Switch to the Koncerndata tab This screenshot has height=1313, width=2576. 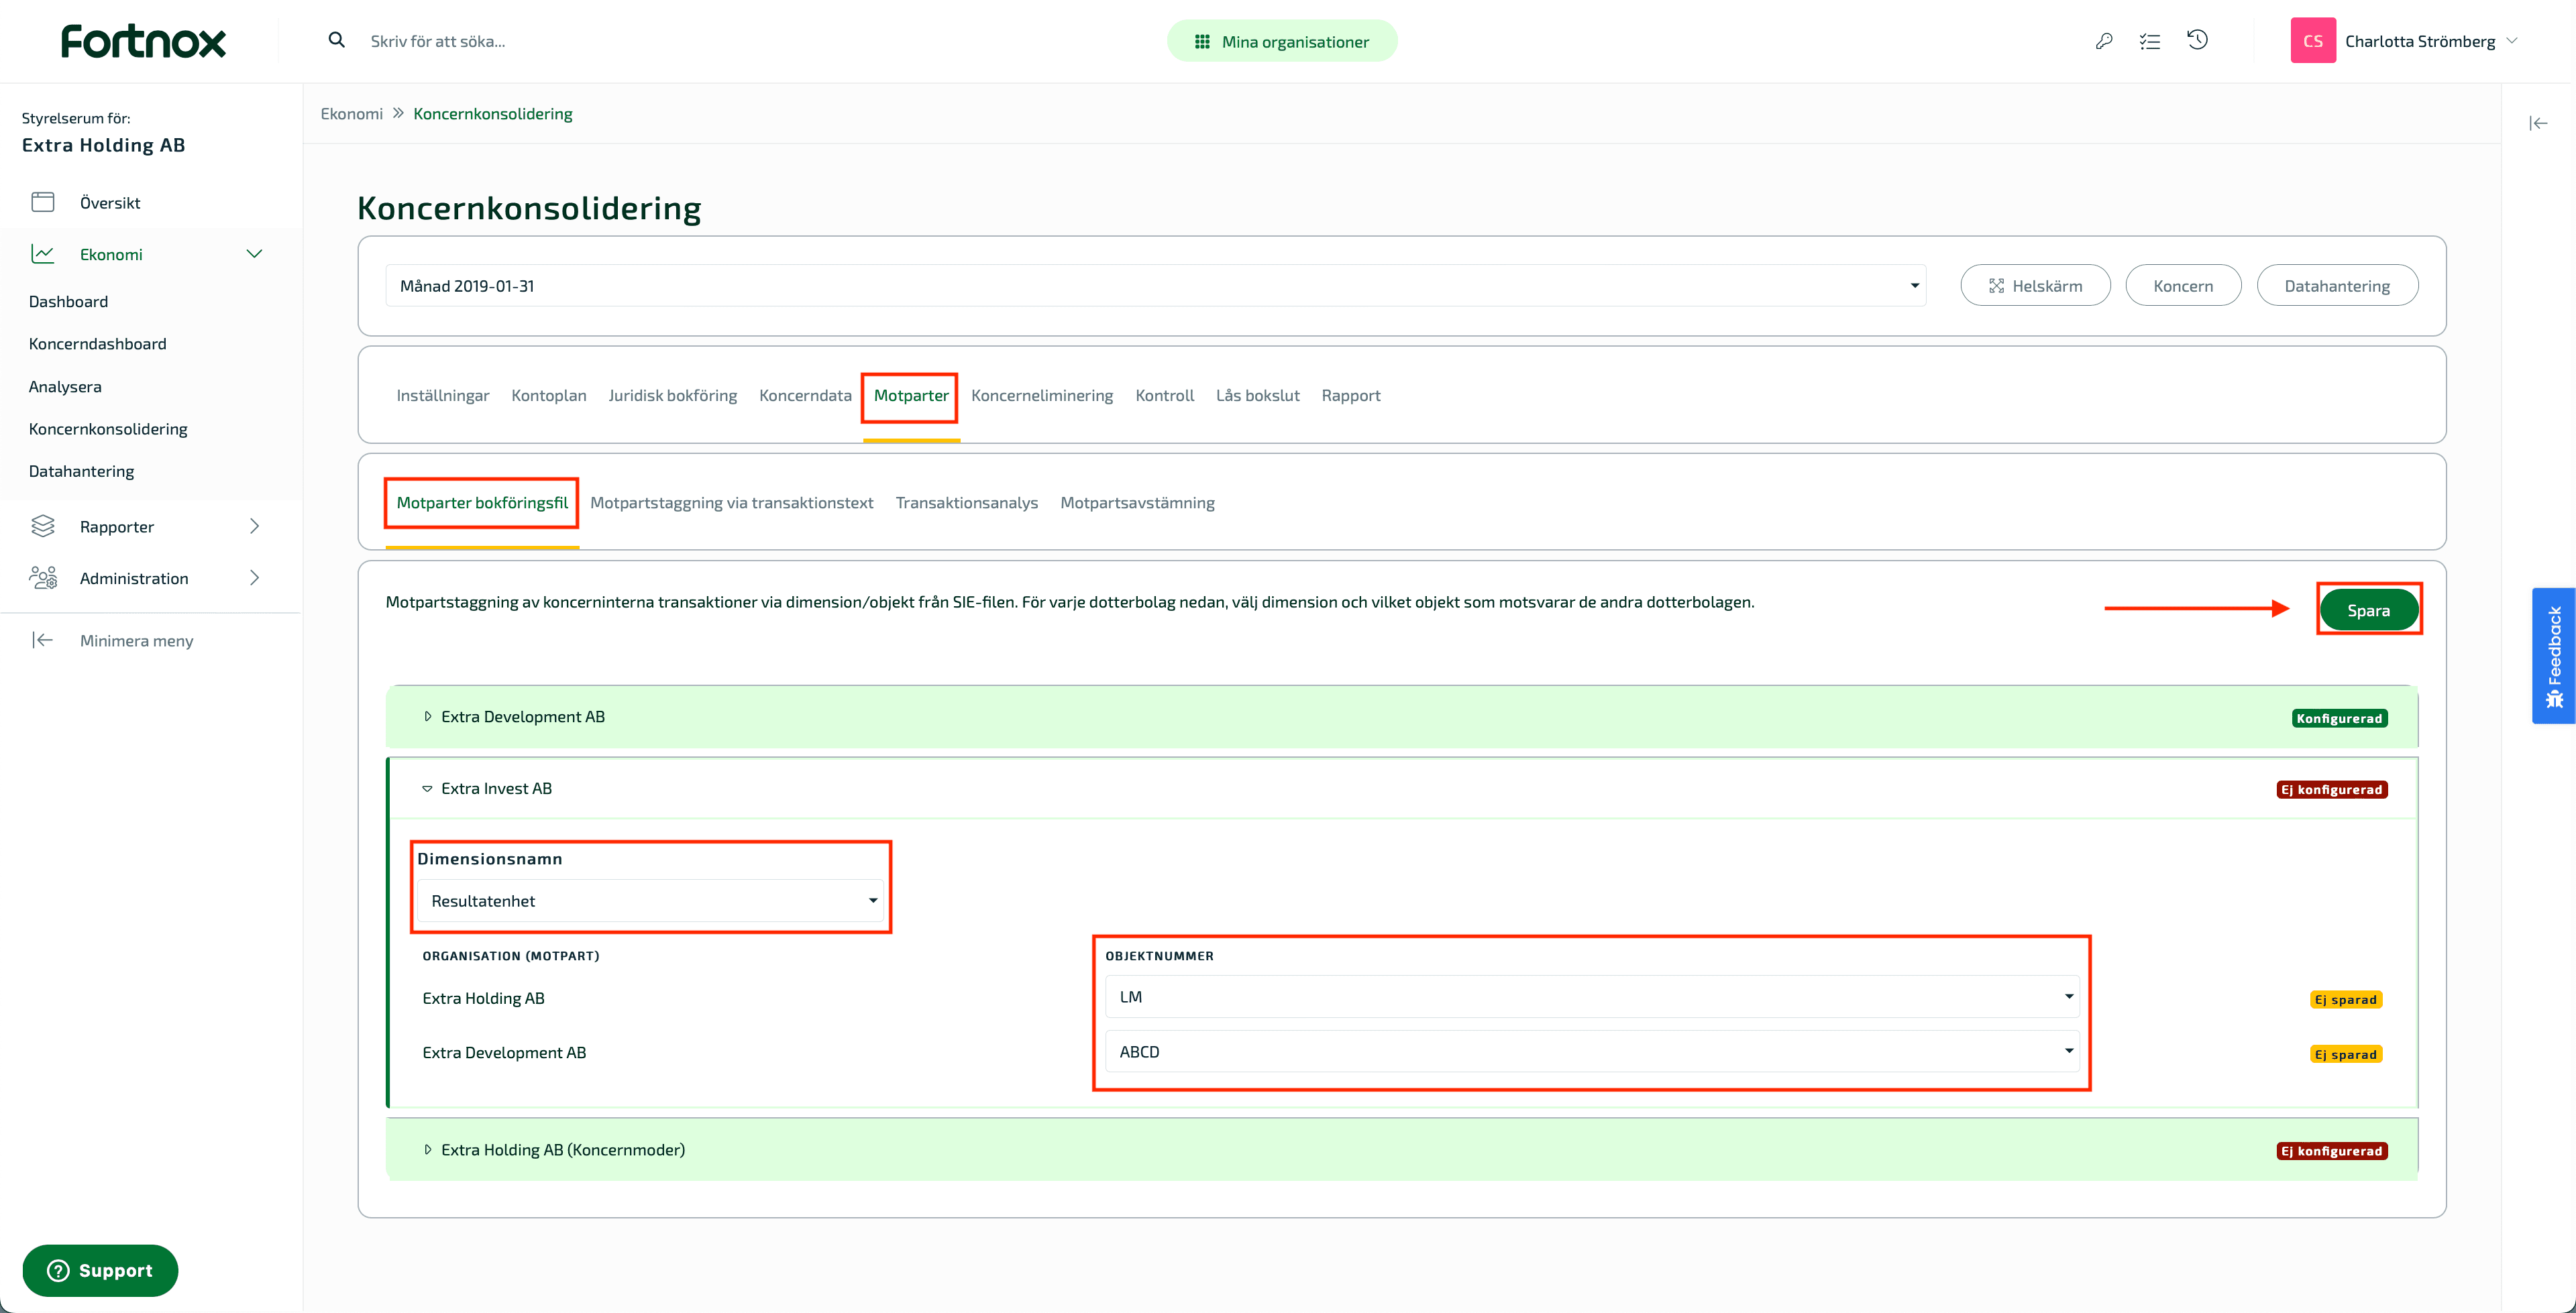(805, 395)
